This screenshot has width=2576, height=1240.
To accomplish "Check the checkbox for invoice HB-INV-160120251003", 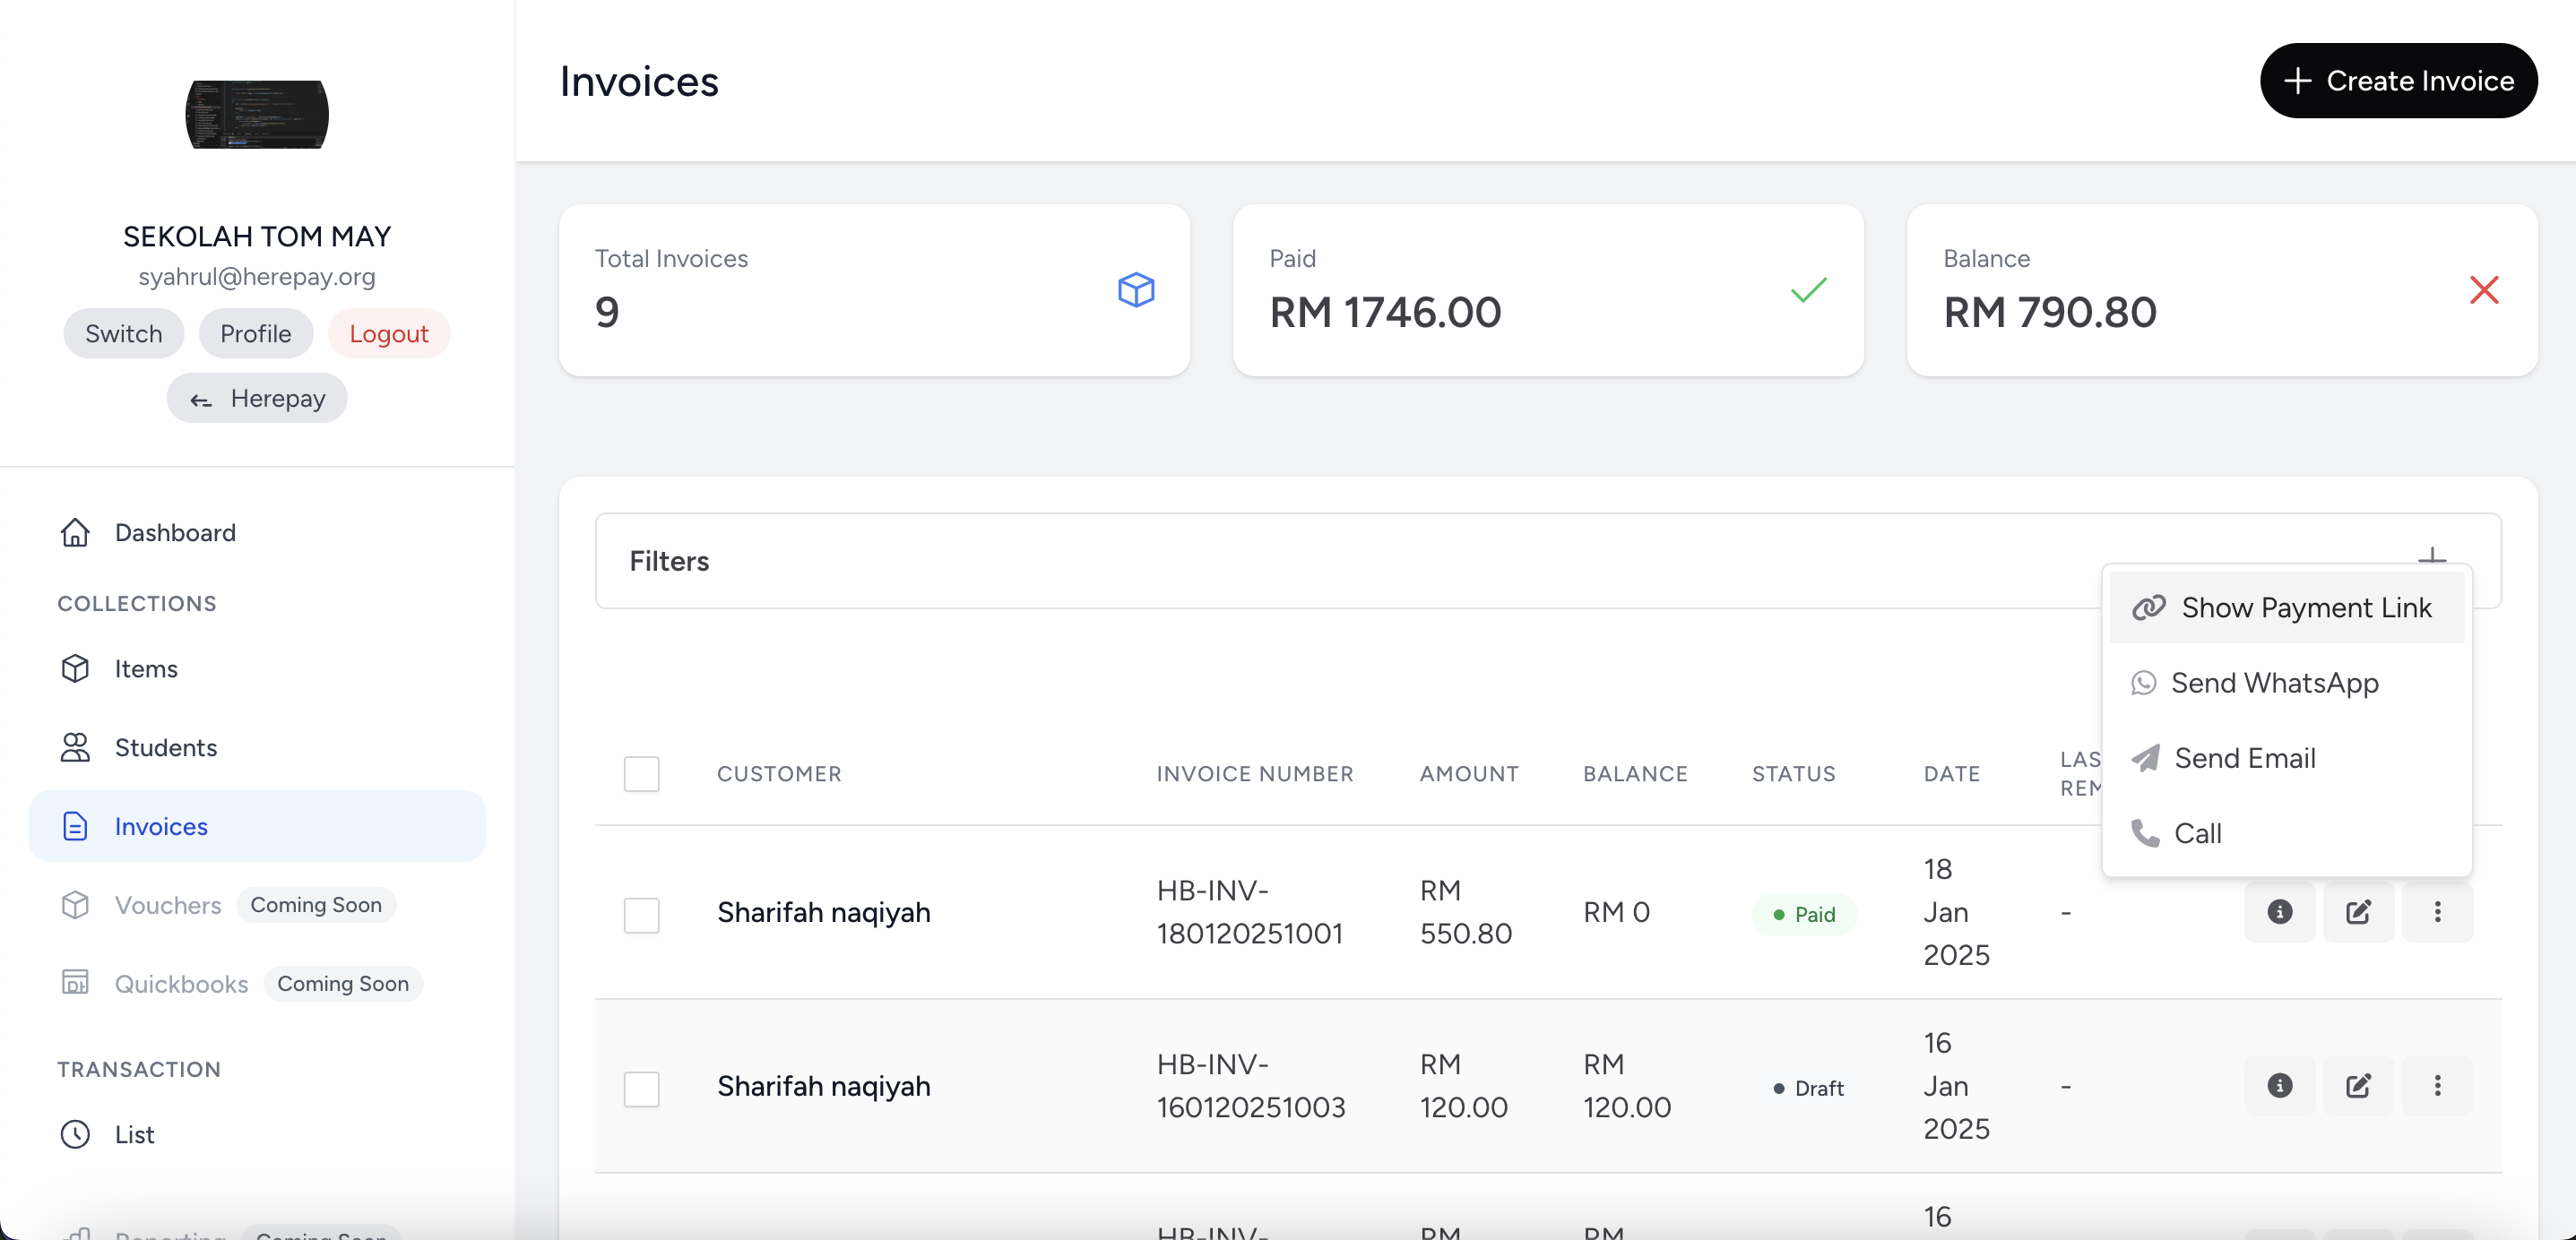I will click(643, 1089).
